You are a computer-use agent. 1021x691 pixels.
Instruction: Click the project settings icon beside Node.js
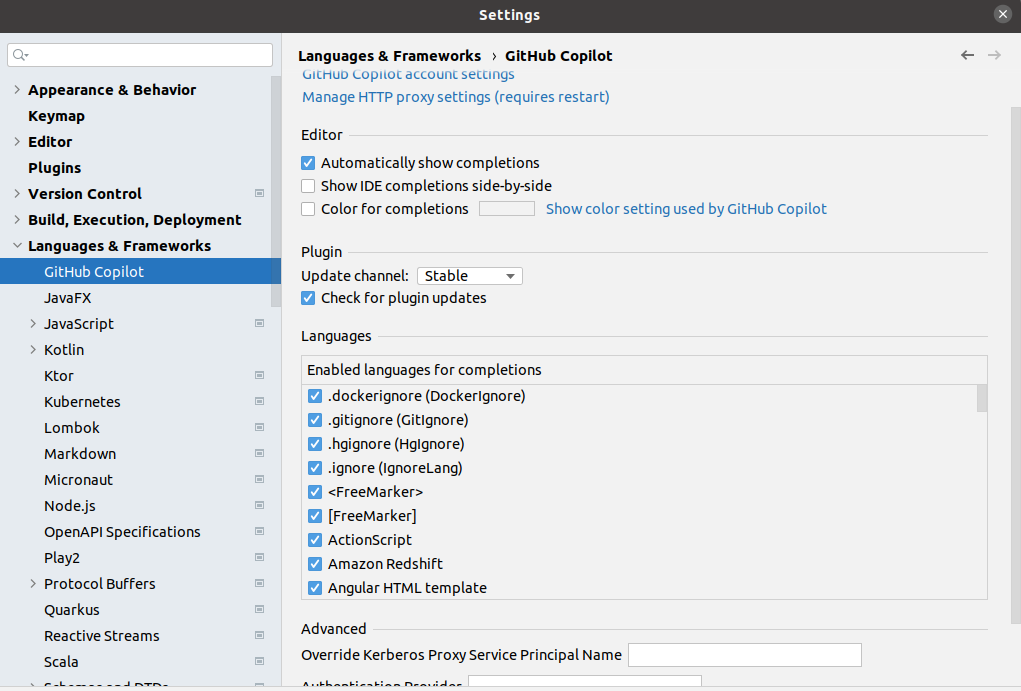pos(259,505)
